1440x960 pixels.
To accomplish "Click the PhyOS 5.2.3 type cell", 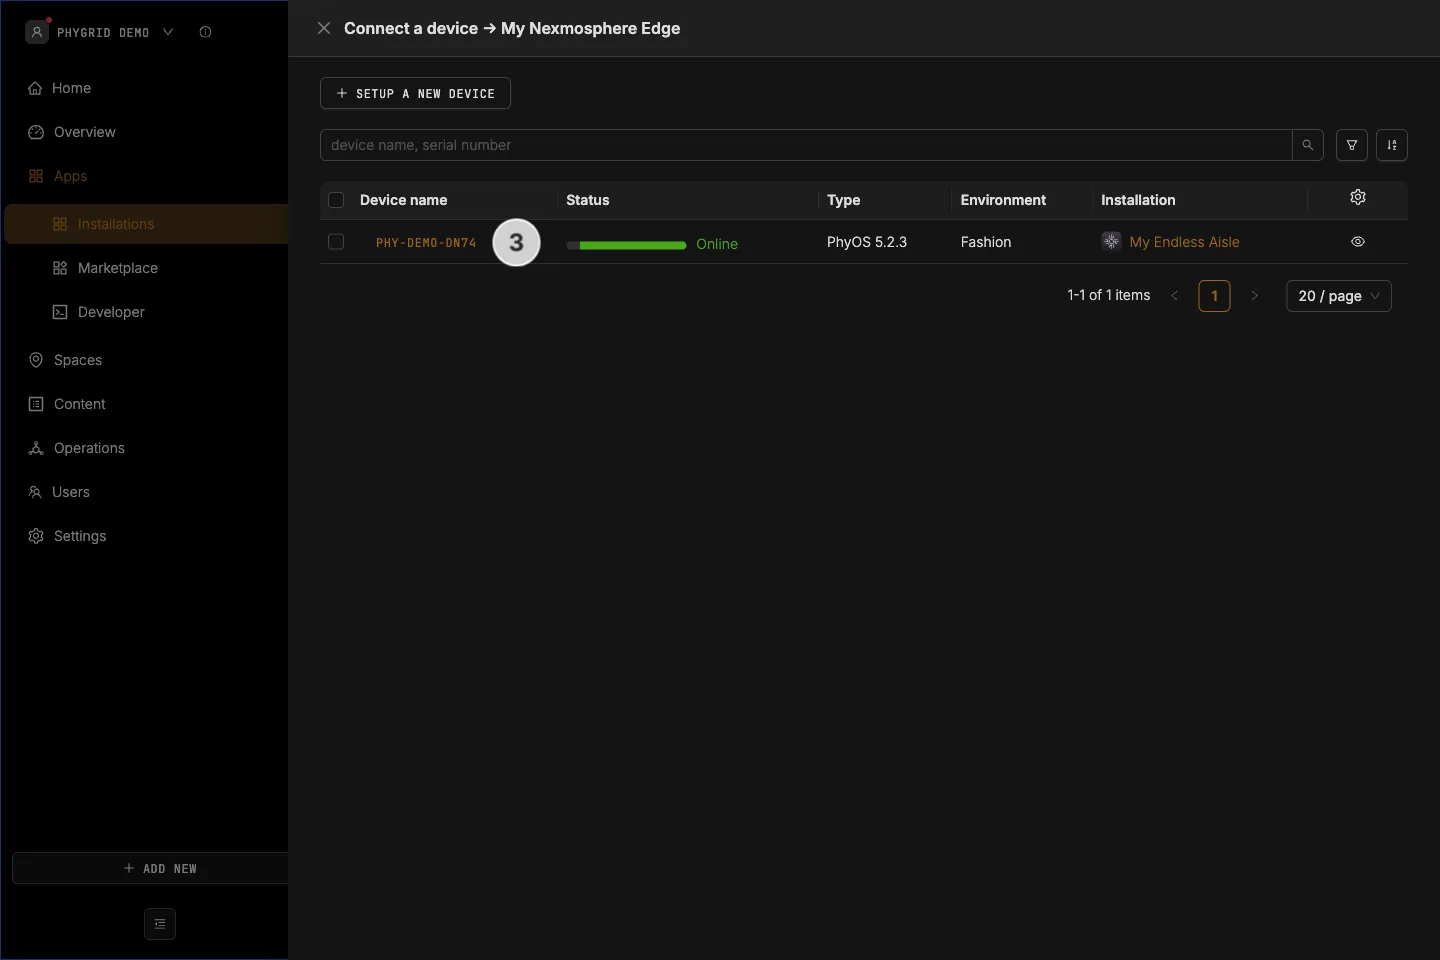I will [x=867, y=242].
